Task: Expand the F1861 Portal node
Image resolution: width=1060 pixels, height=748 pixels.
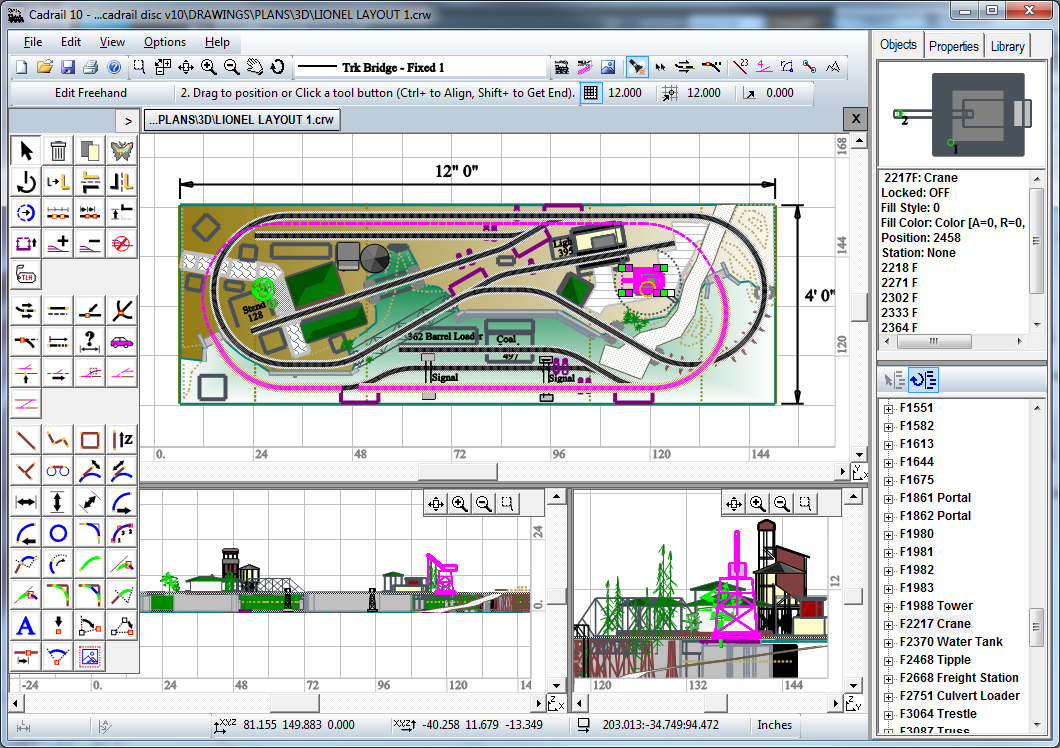Action: pos(888,498)
